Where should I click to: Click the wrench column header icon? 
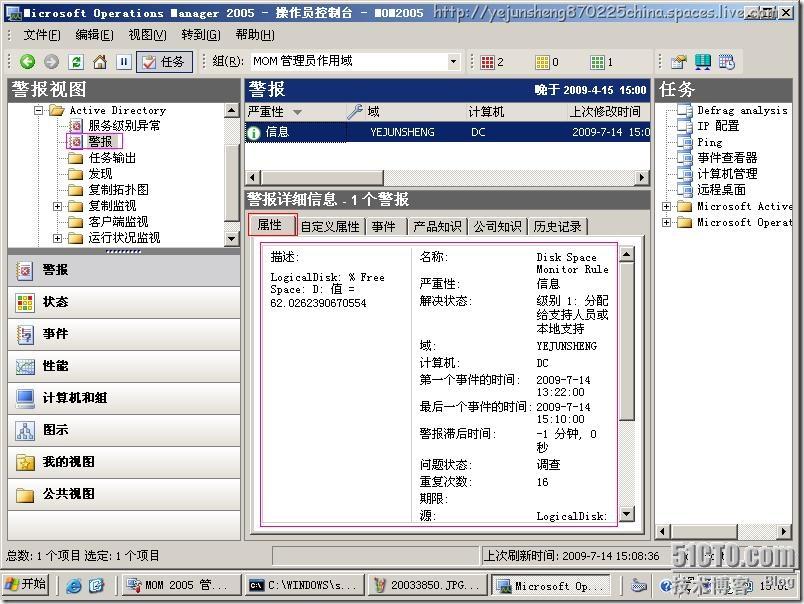pyautogui.click(x=355, y=111)
